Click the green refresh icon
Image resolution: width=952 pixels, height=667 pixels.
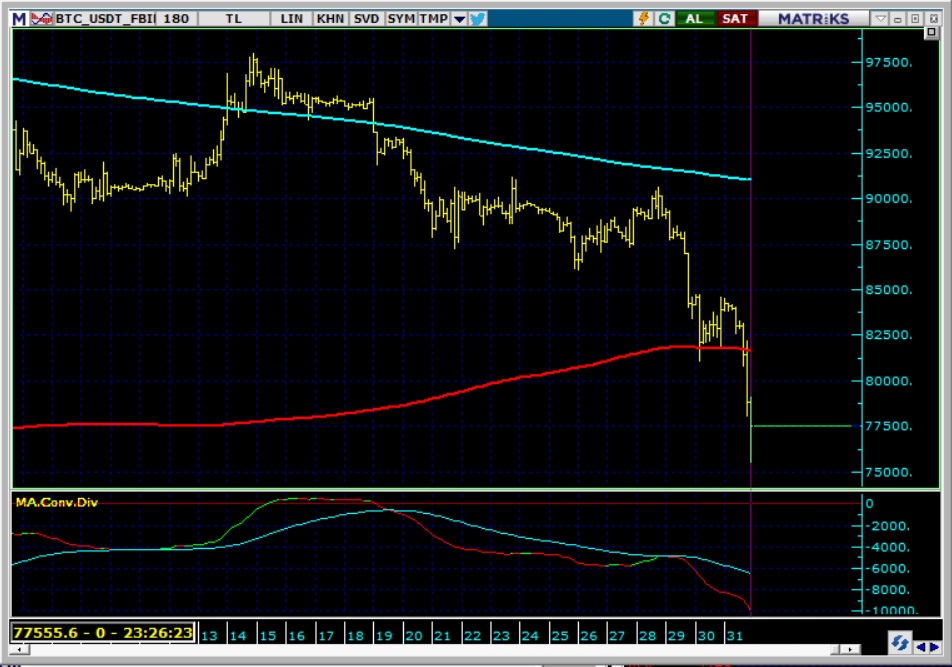coord(664,19)
